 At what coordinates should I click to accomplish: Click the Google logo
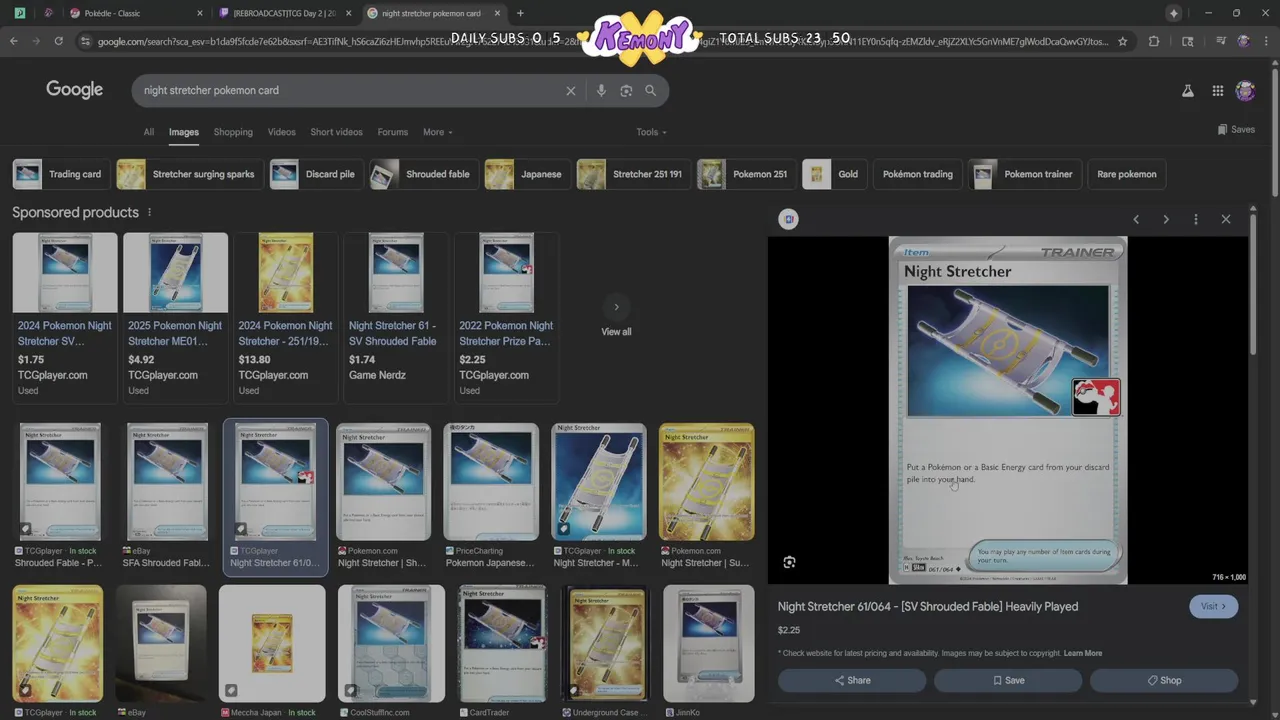(x=74, y=90)
